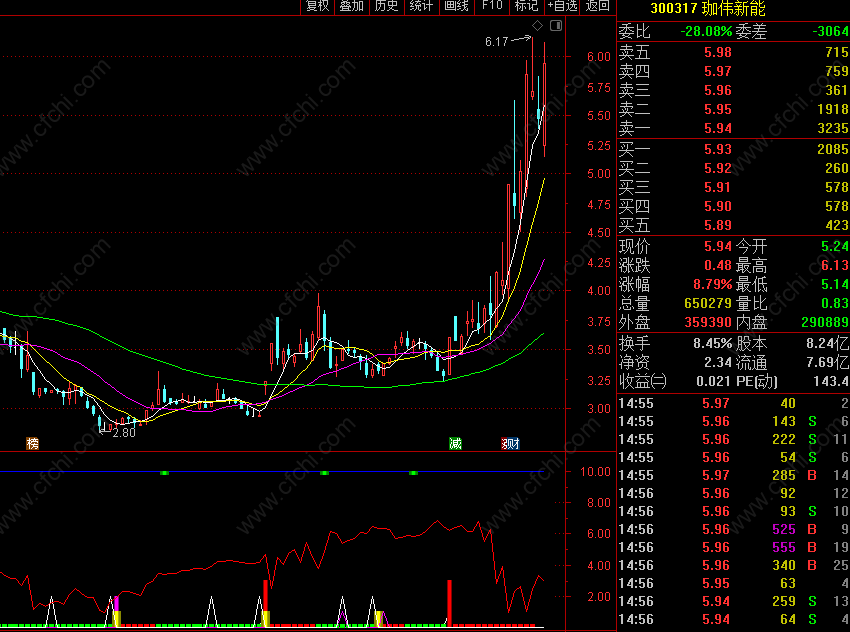Image resolution: width=850 pixels, height=632 pixels.
Task: Add stock with +自选 button
Action: (x=563, y=6)
